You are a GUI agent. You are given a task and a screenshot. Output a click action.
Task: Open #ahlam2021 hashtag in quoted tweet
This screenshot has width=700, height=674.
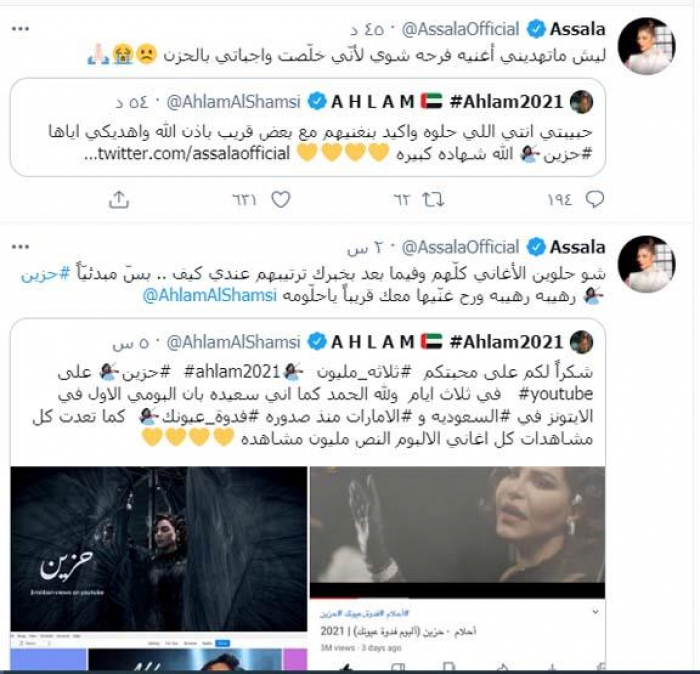coord(232,372)
